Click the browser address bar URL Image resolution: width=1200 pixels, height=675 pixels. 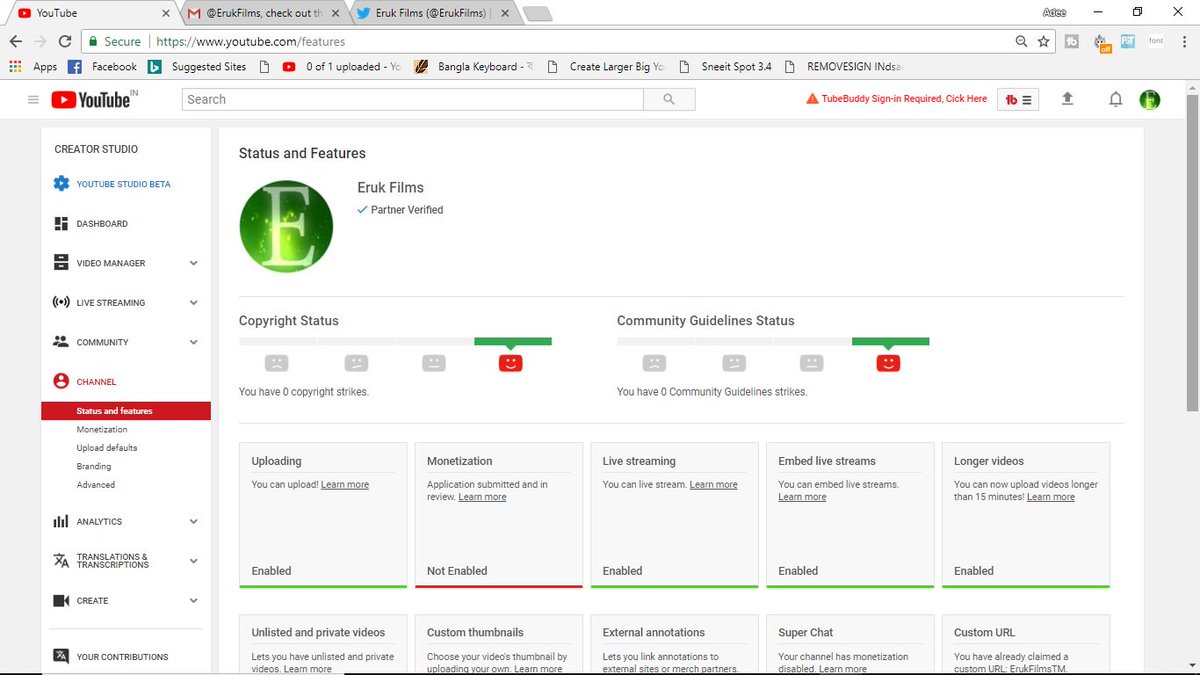tap(250, 42)
